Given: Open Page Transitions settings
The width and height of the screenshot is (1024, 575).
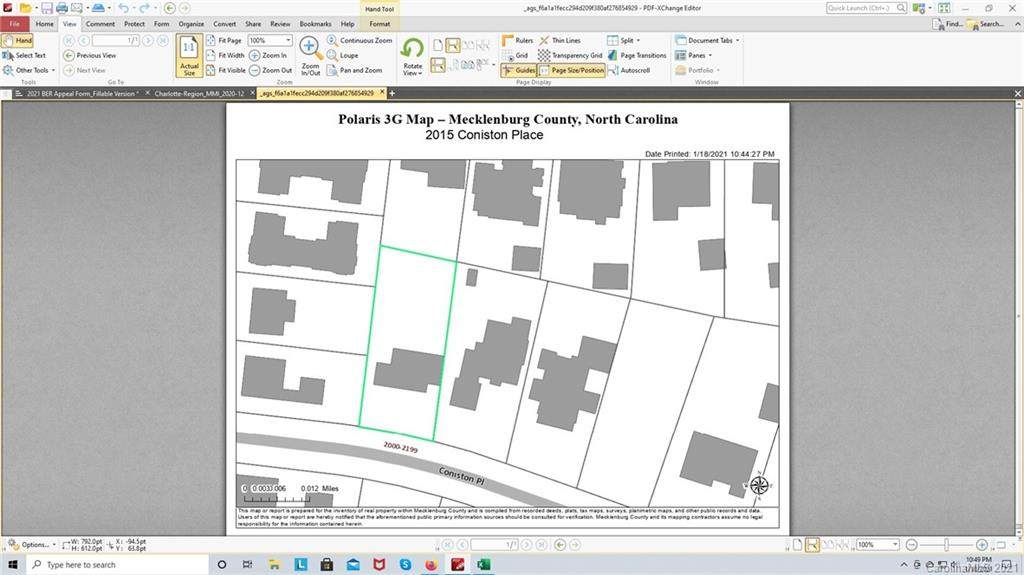Looking at the screenshot, I should click(x=637, y=56).
